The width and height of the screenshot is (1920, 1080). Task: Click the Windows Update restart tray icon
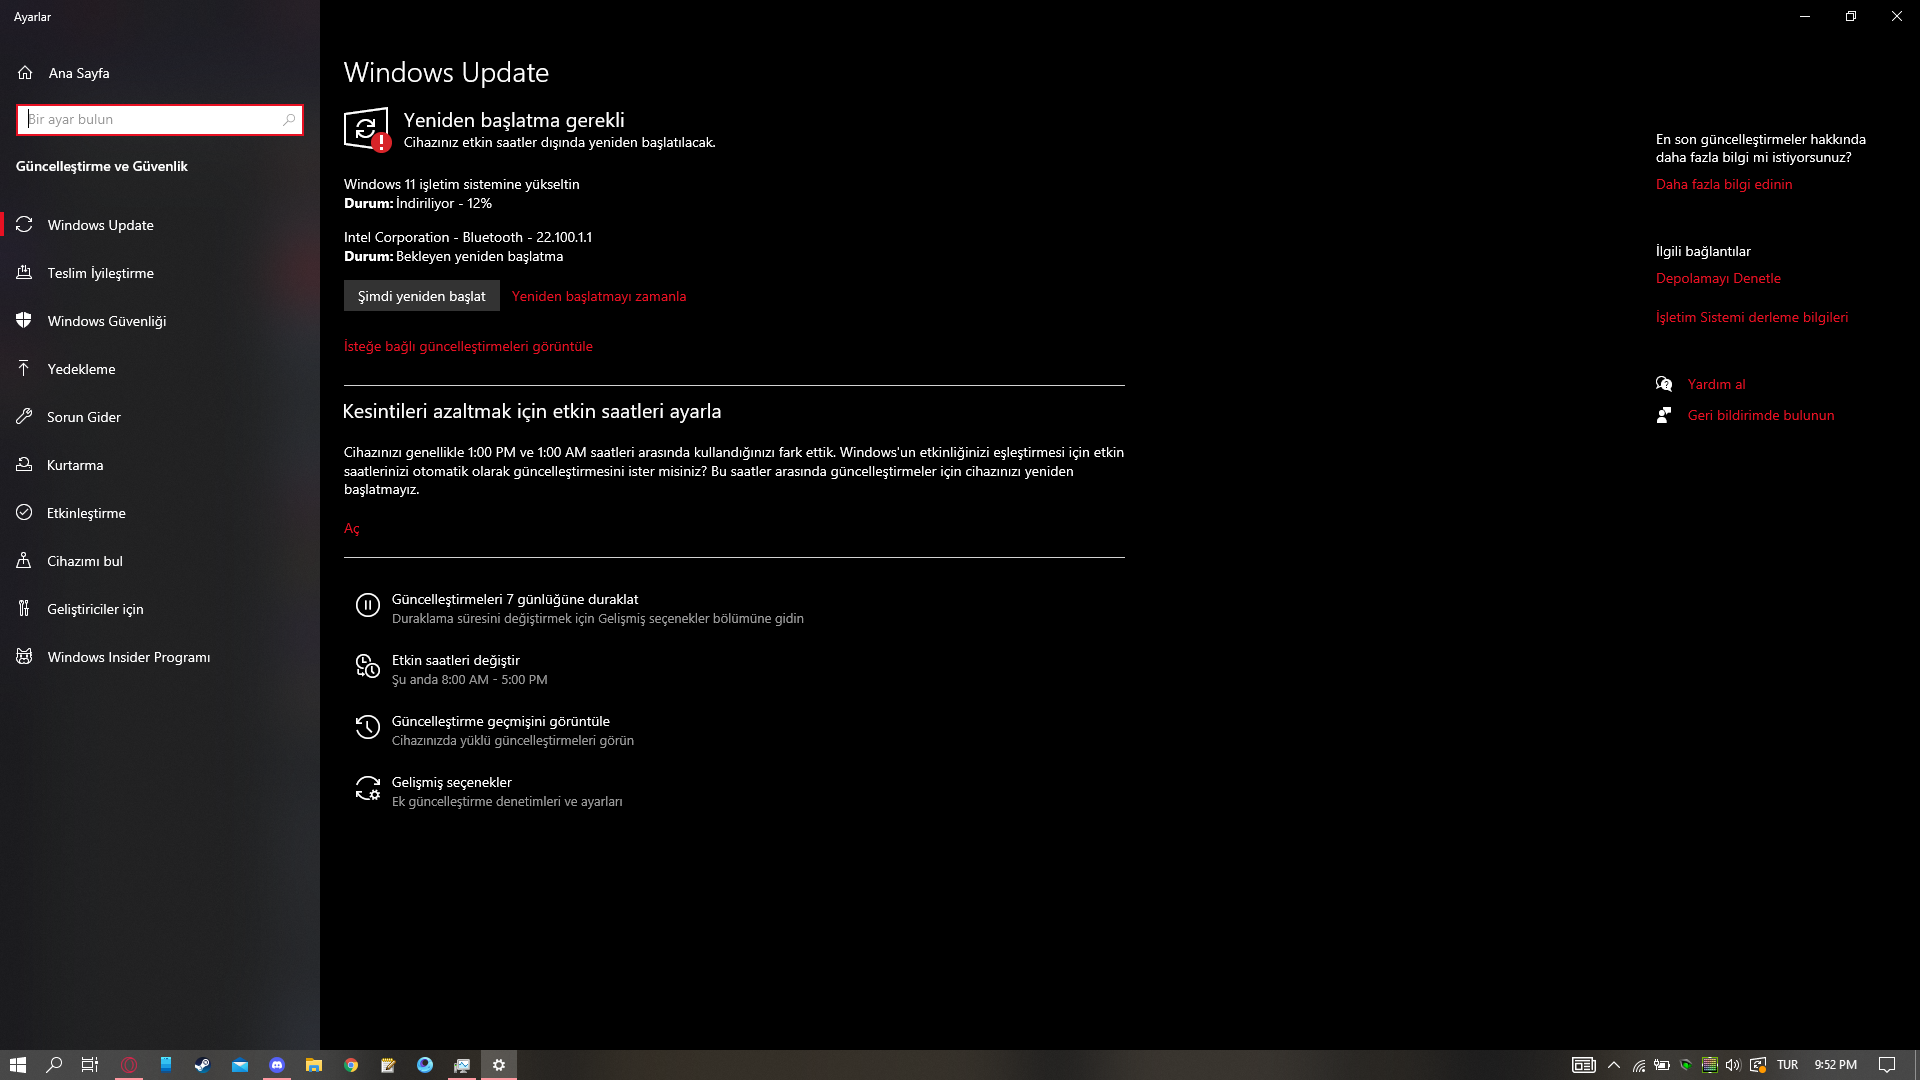tap(1757, 1065)
